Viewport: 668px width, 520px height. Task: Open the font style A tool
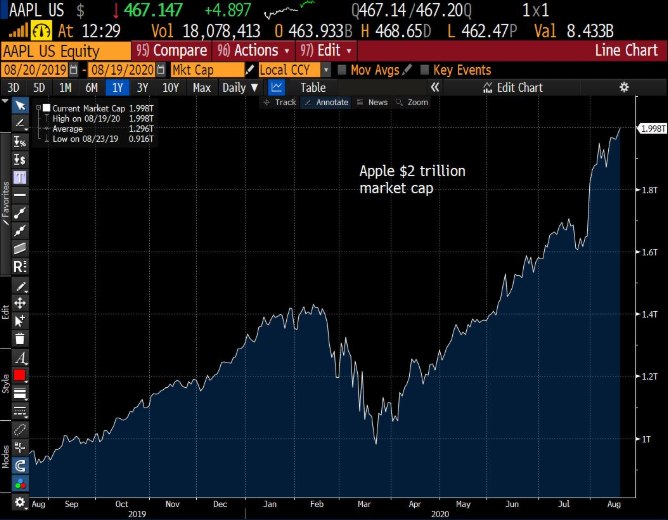coord(20,358)
